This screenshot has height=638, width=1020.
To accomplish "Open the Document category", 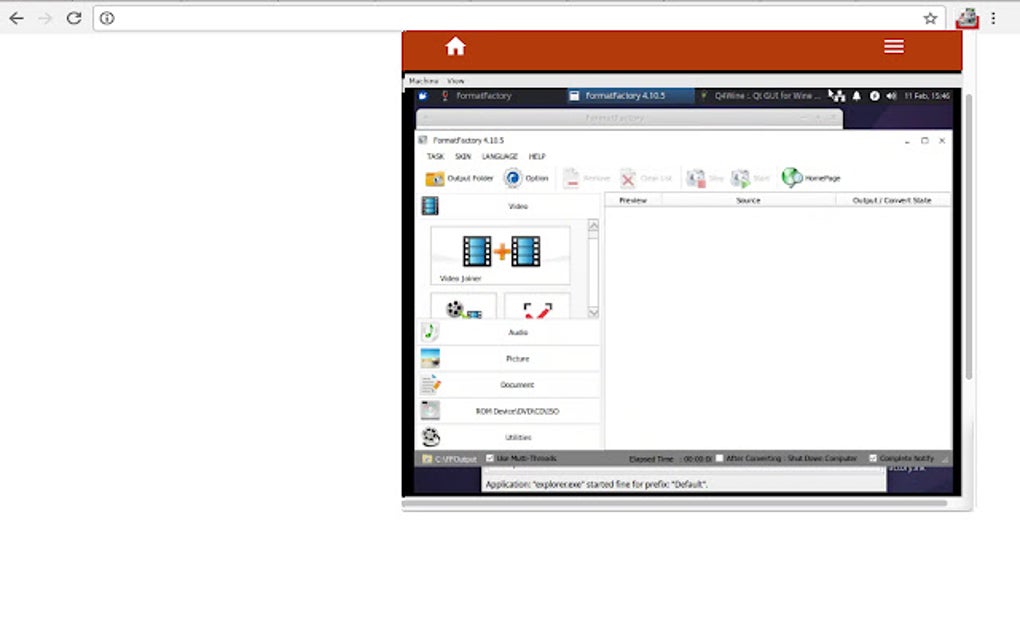I will pos(517,384).
